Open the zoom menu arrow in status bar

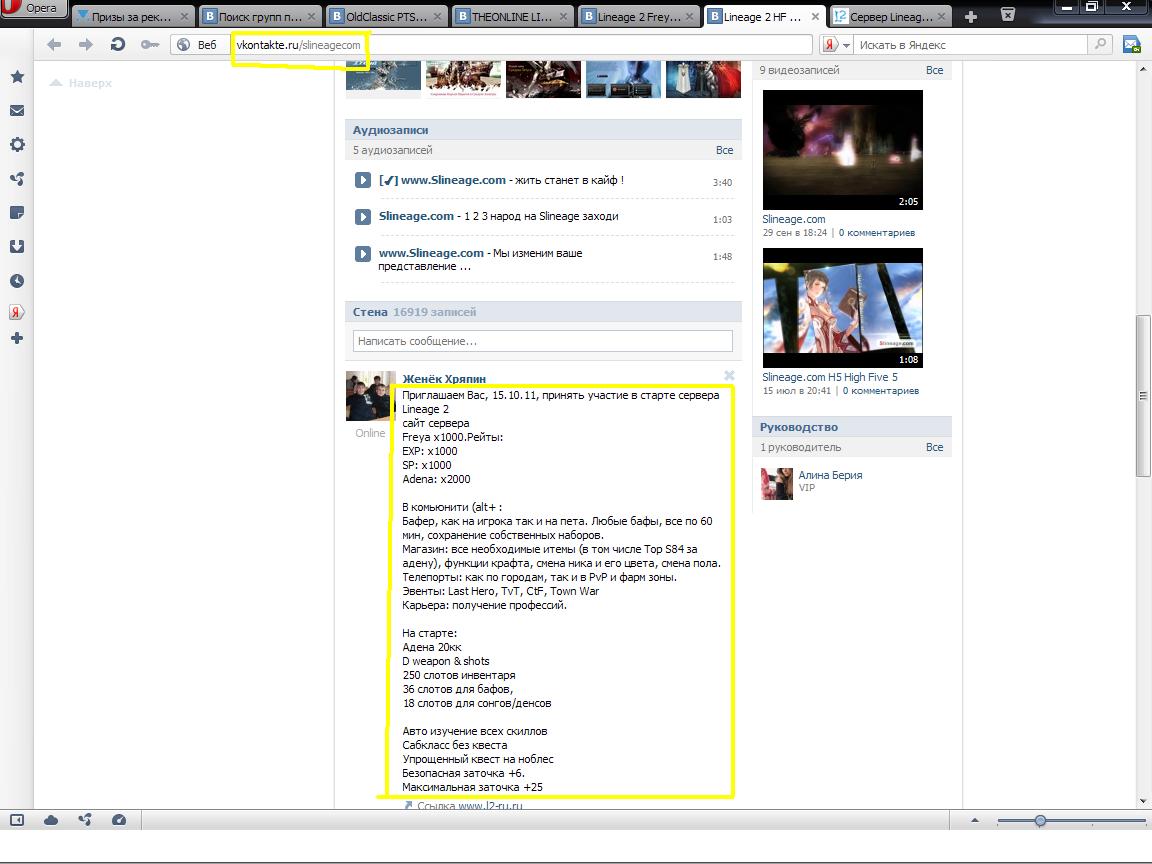point(975,820)
